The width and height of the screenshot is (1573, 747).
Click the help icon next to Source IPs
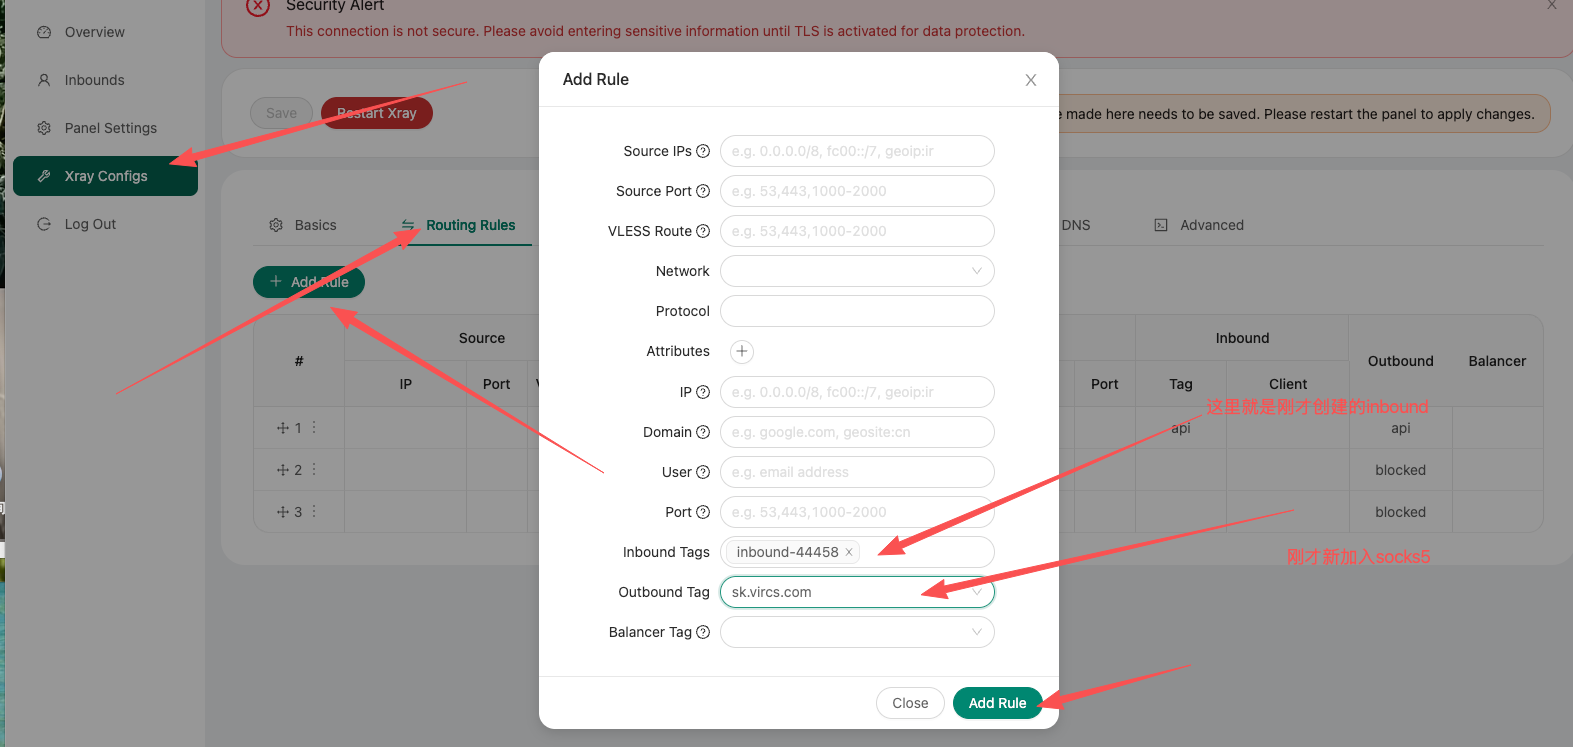[x=703, y=151]
